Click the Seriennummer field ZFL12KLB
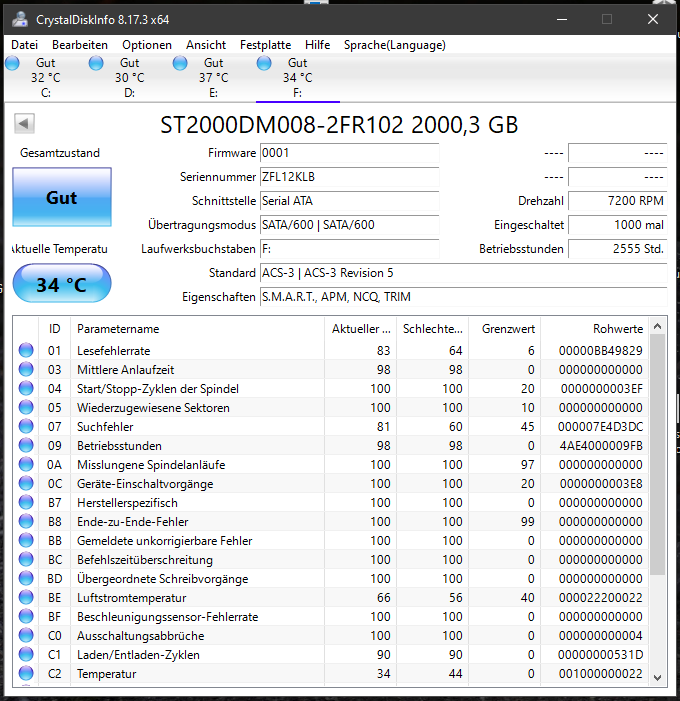This screenshot has height=701, width=680. coord(349,177)
